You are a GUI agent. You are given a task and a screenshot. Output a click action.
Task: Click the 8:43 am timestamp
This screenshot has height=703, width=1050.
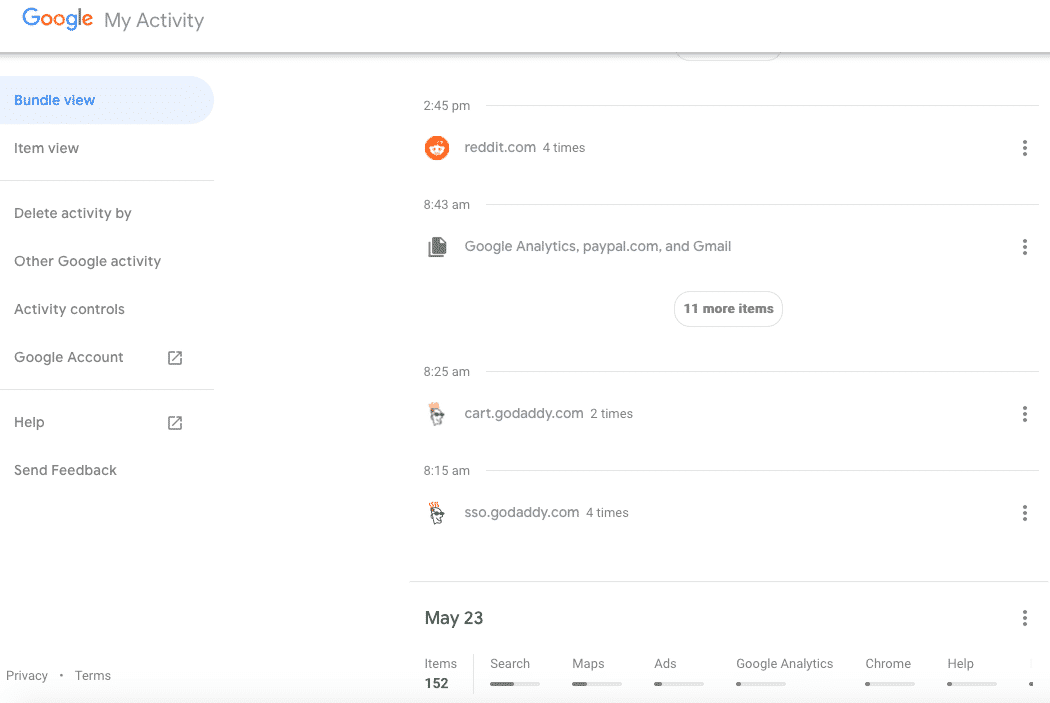click(447, 205)
